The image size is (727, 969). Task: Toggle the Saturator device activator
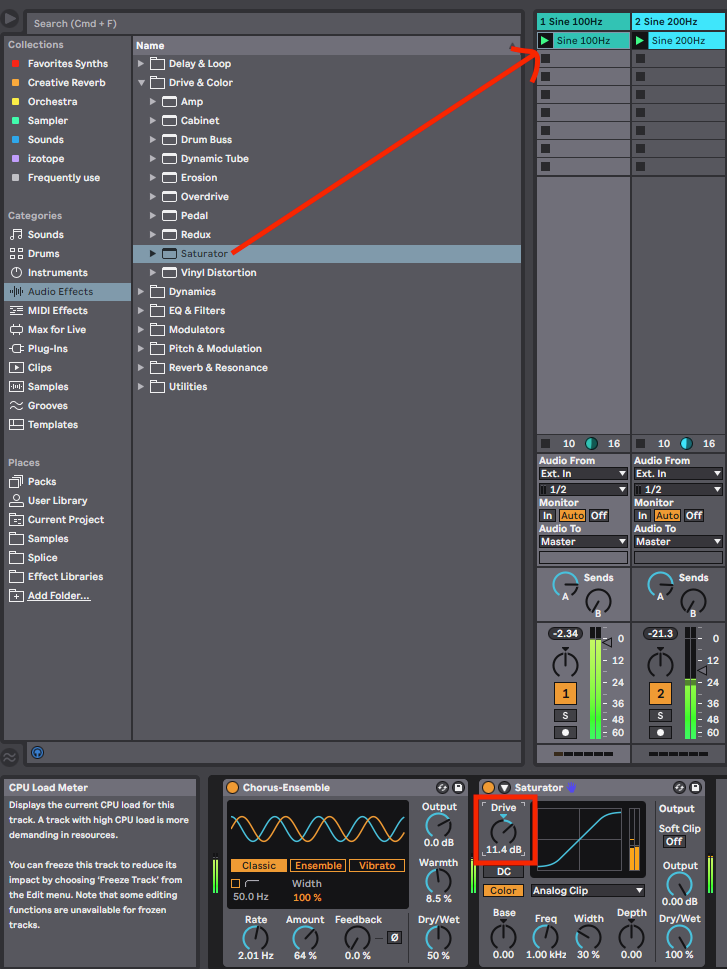[x=488, y=787]
